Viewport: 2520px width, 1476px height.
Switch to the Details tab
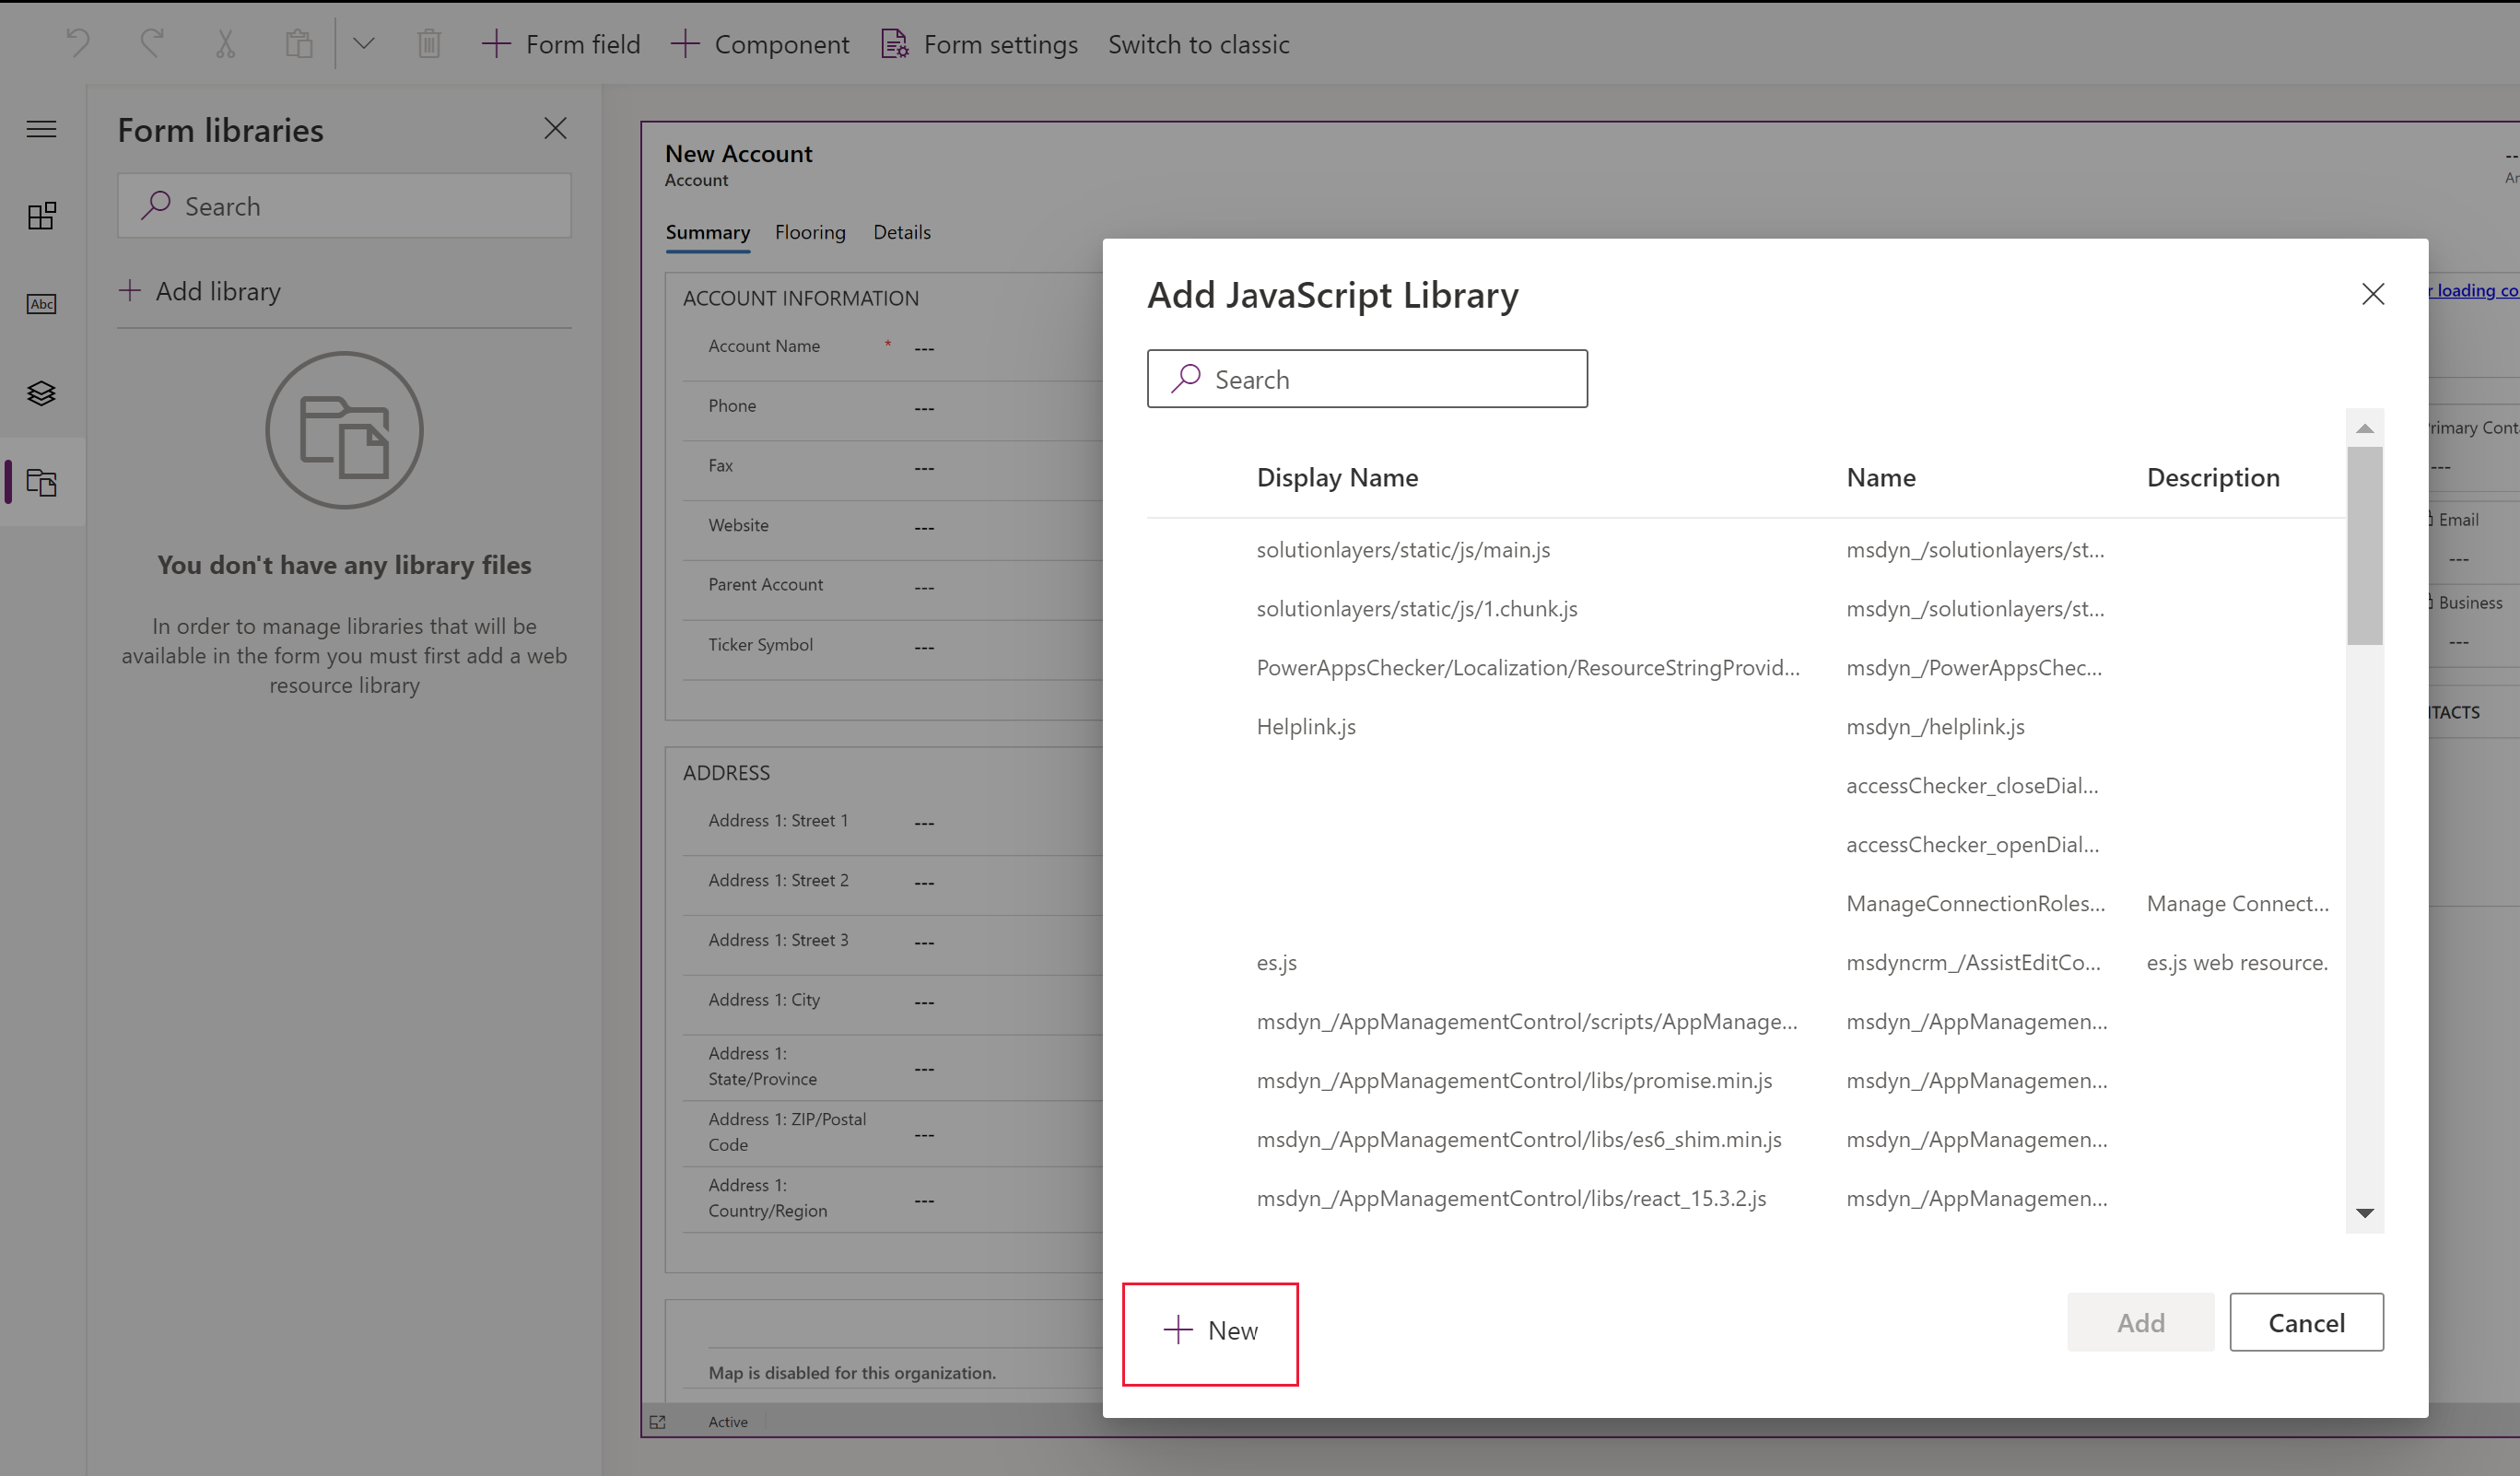click(903, 230)
